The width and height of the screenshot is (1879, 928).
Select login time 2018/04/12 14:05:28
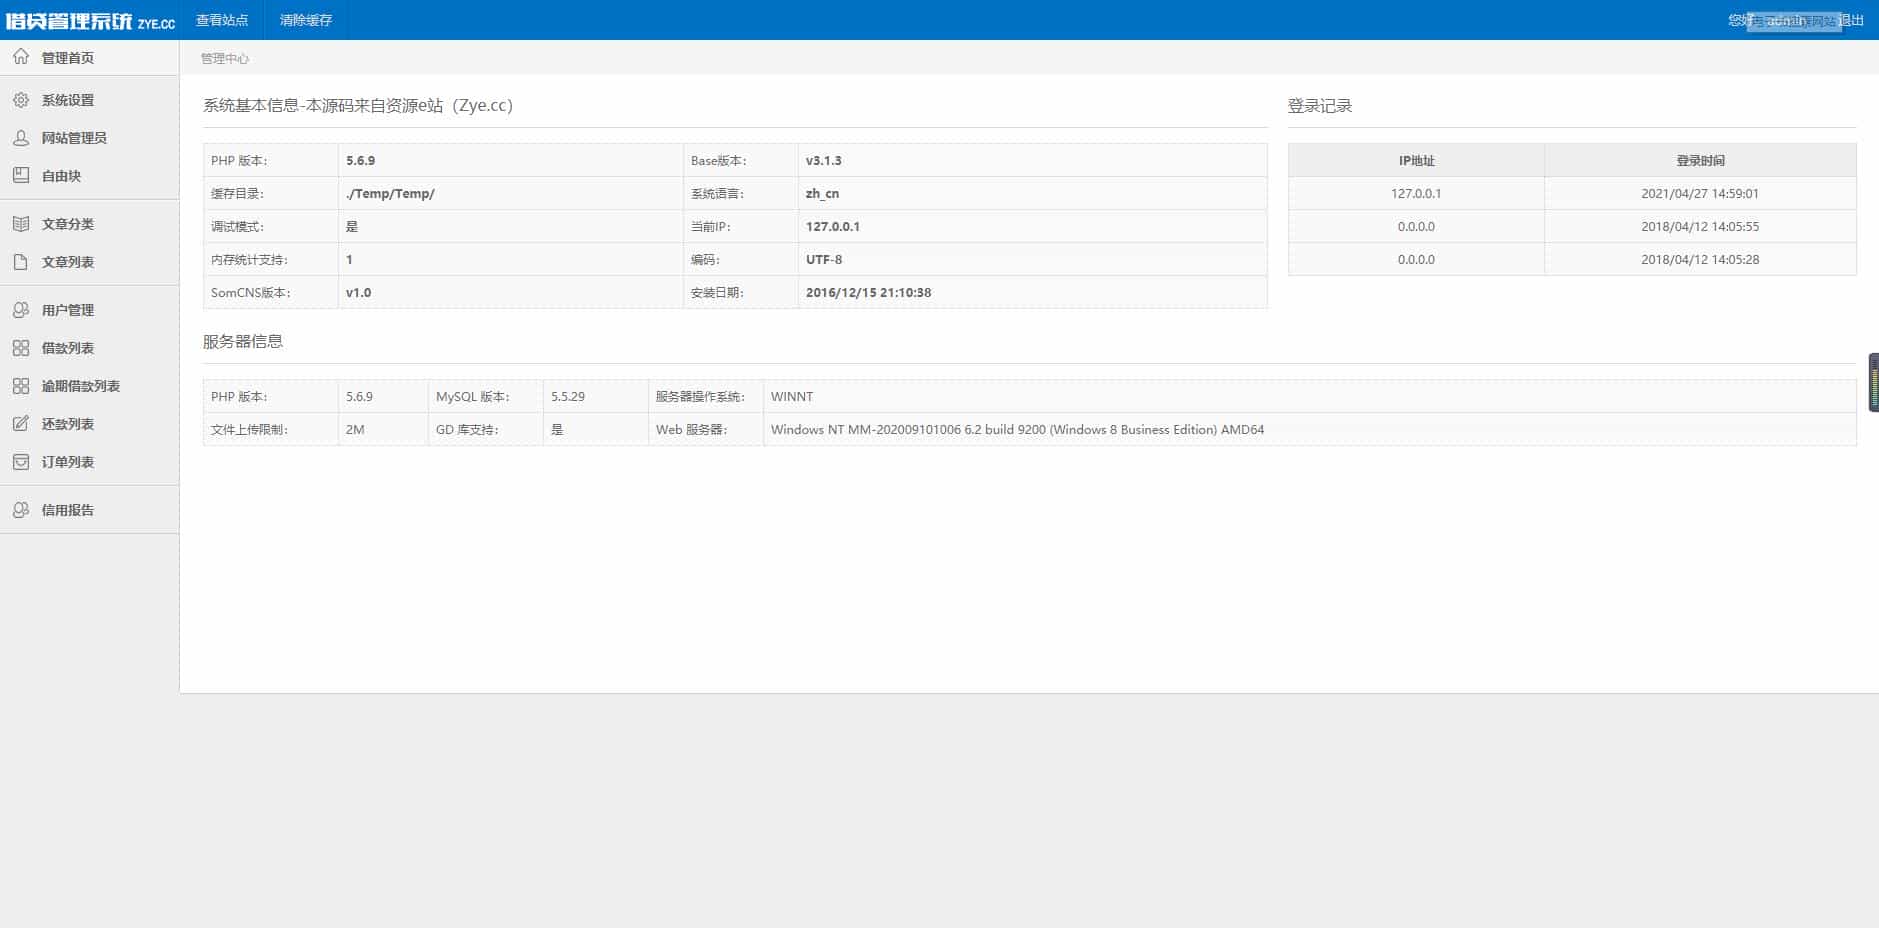tap(1700, 259)
